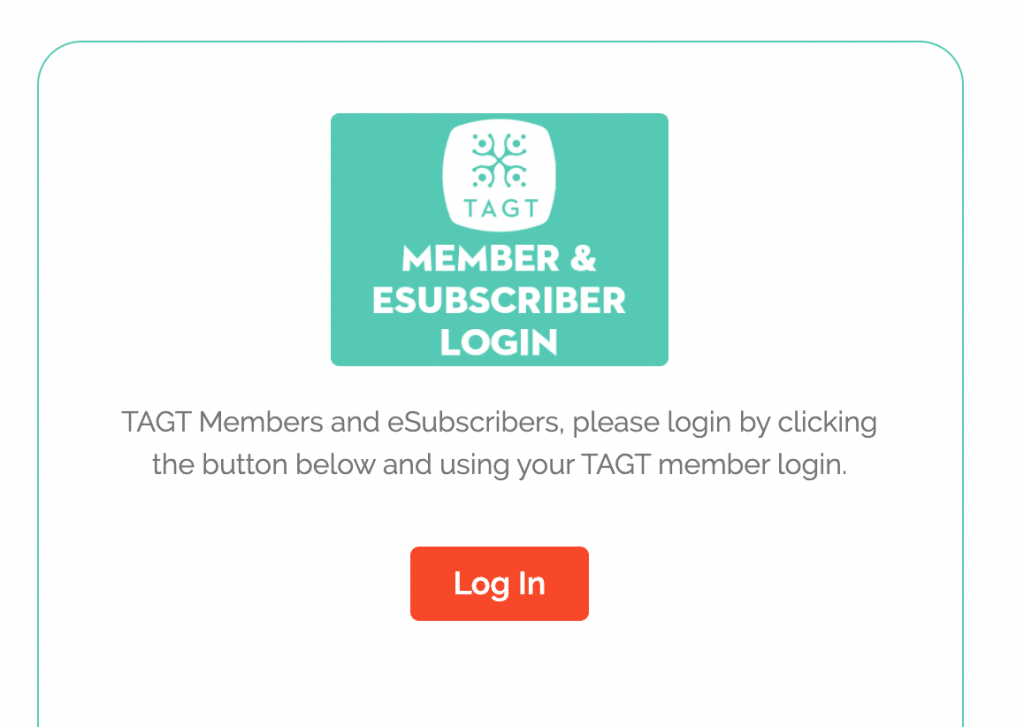This screenshot has width=1024, height=727.
Task: Click 'the button below' phrase
Action: point(264,464)
